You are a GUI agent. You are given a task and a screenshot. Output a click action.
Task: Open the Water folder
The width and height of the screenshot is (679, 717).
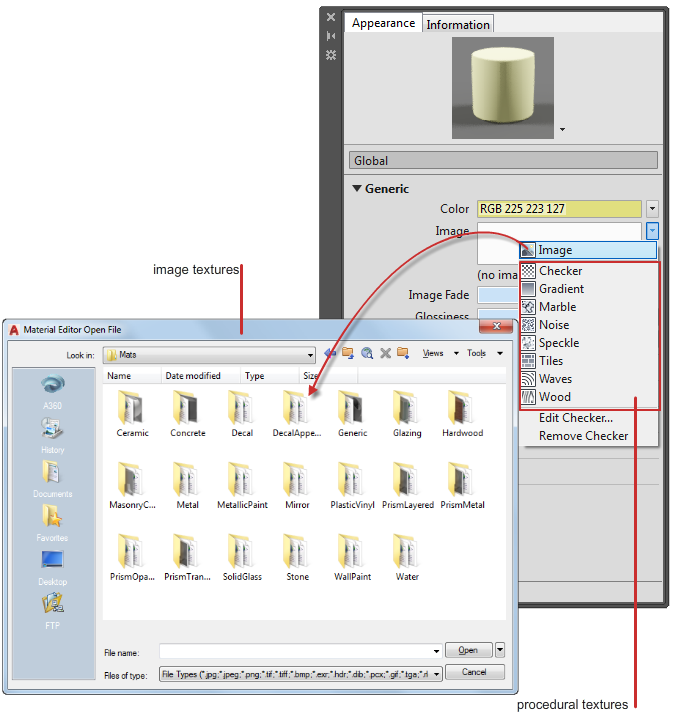pyautogui.click(x=407, y=557)
